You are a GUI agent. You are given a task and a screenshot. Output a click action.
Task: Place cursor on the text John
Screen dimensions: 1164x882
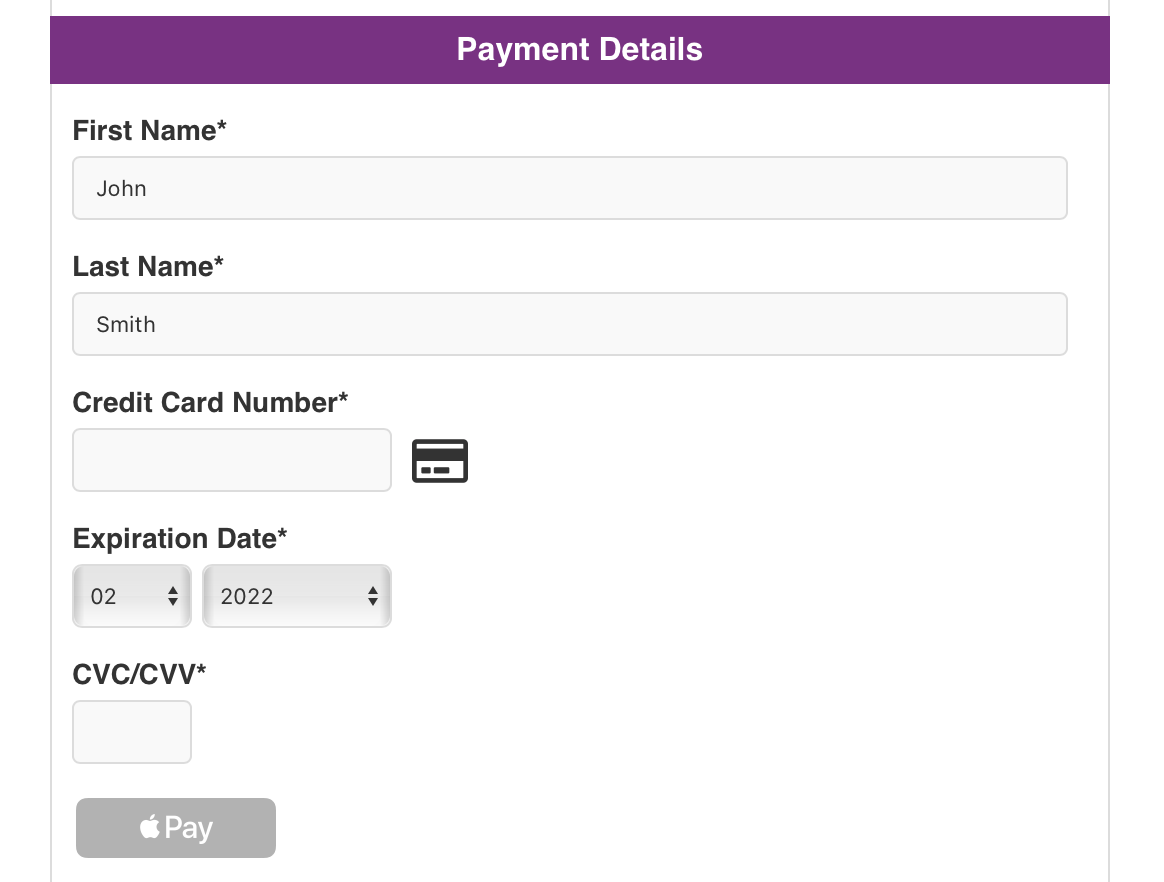122,189
